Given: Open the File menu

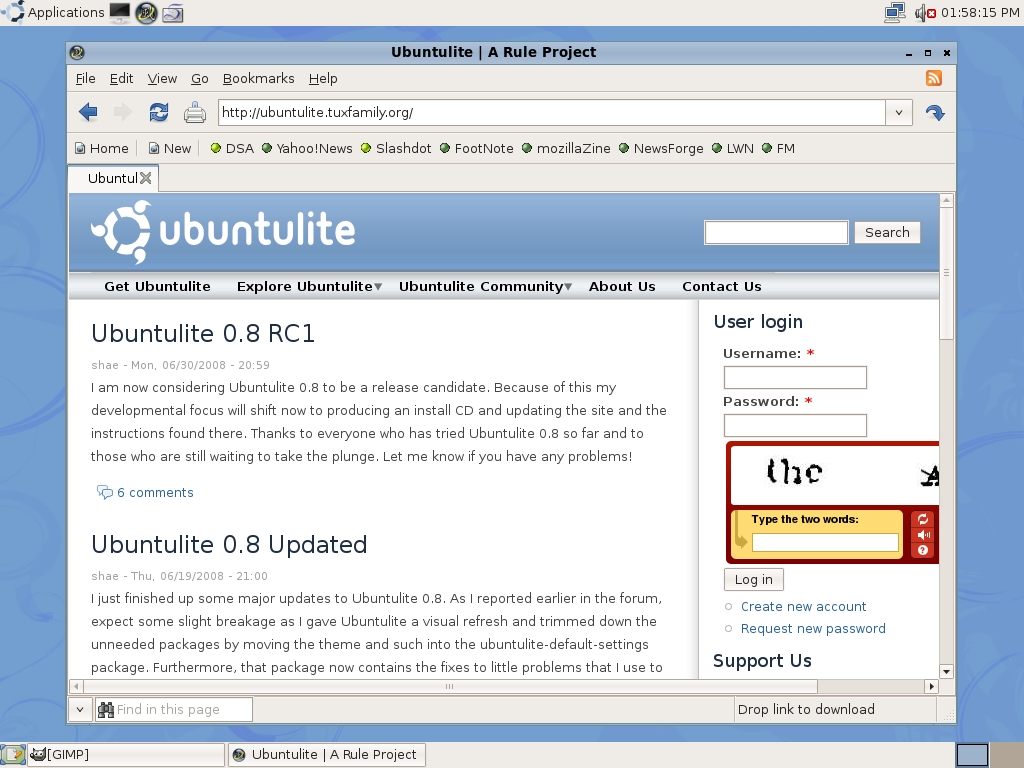Looking at the screenshot, I should [x=85, y=78].
